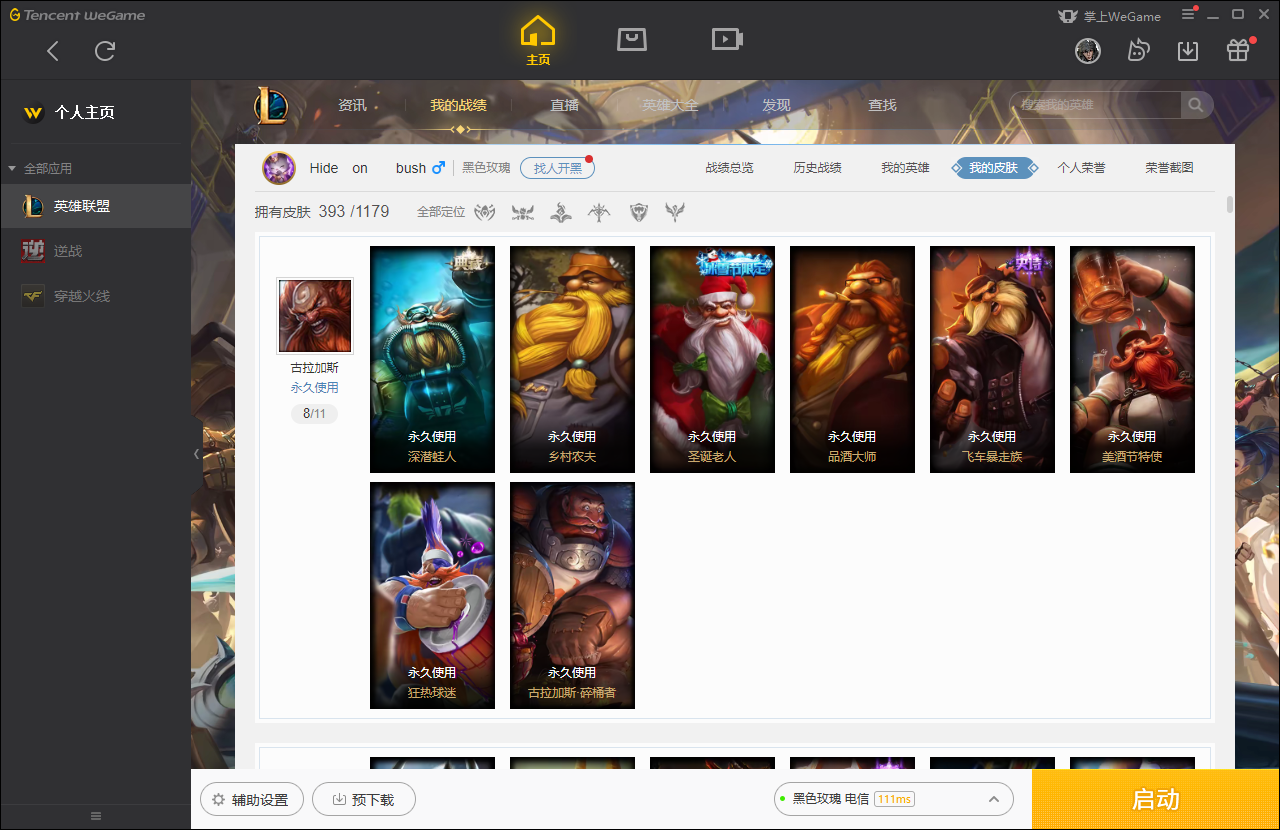Click the skin list vertical scrollbar
This screenshot has height=830, width=1280.
point(1230,205)
